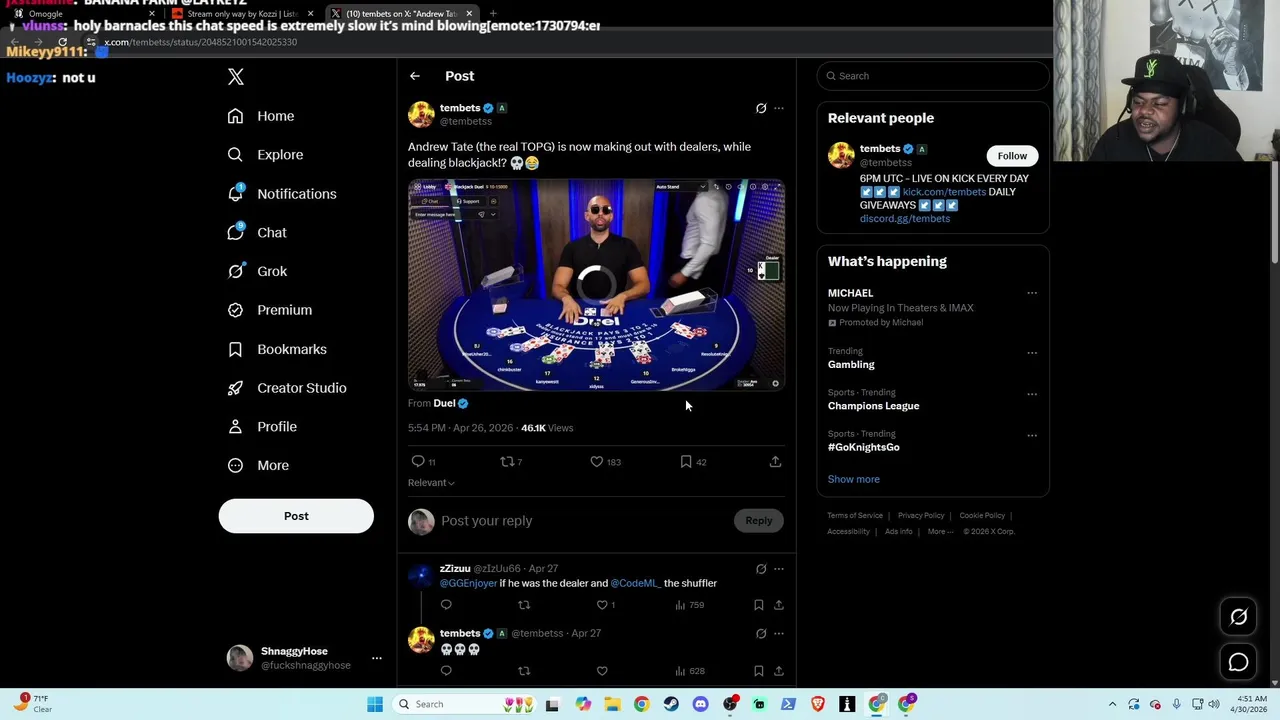Open Discord from the taskbar
Screen dimensions: 1280x720
(x=700, y=705)
